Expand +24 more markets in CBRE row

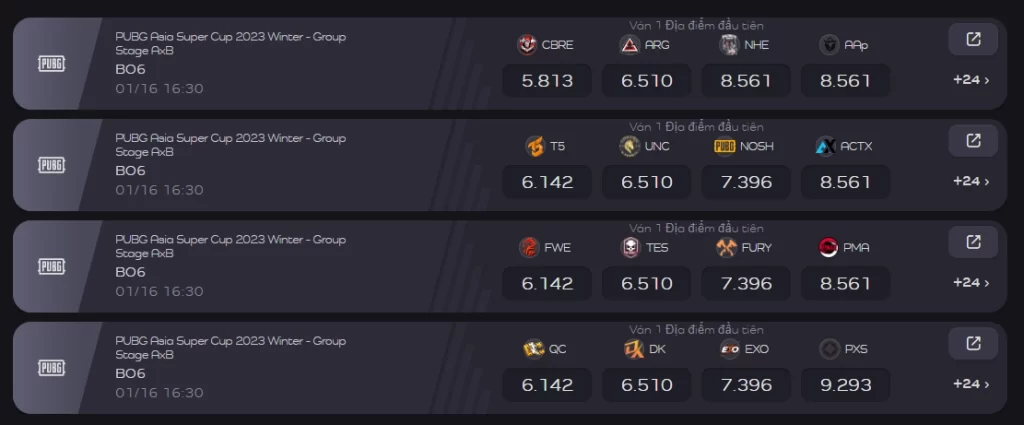tap(971, 80)
